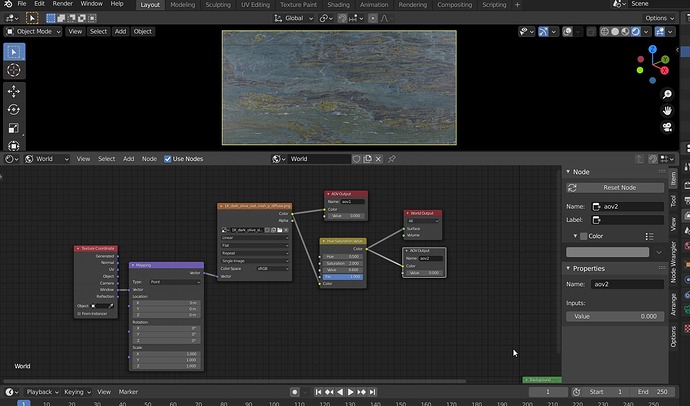Toggle proportional editing button
This screenshot has height=406, width=690.
(373, 18)
